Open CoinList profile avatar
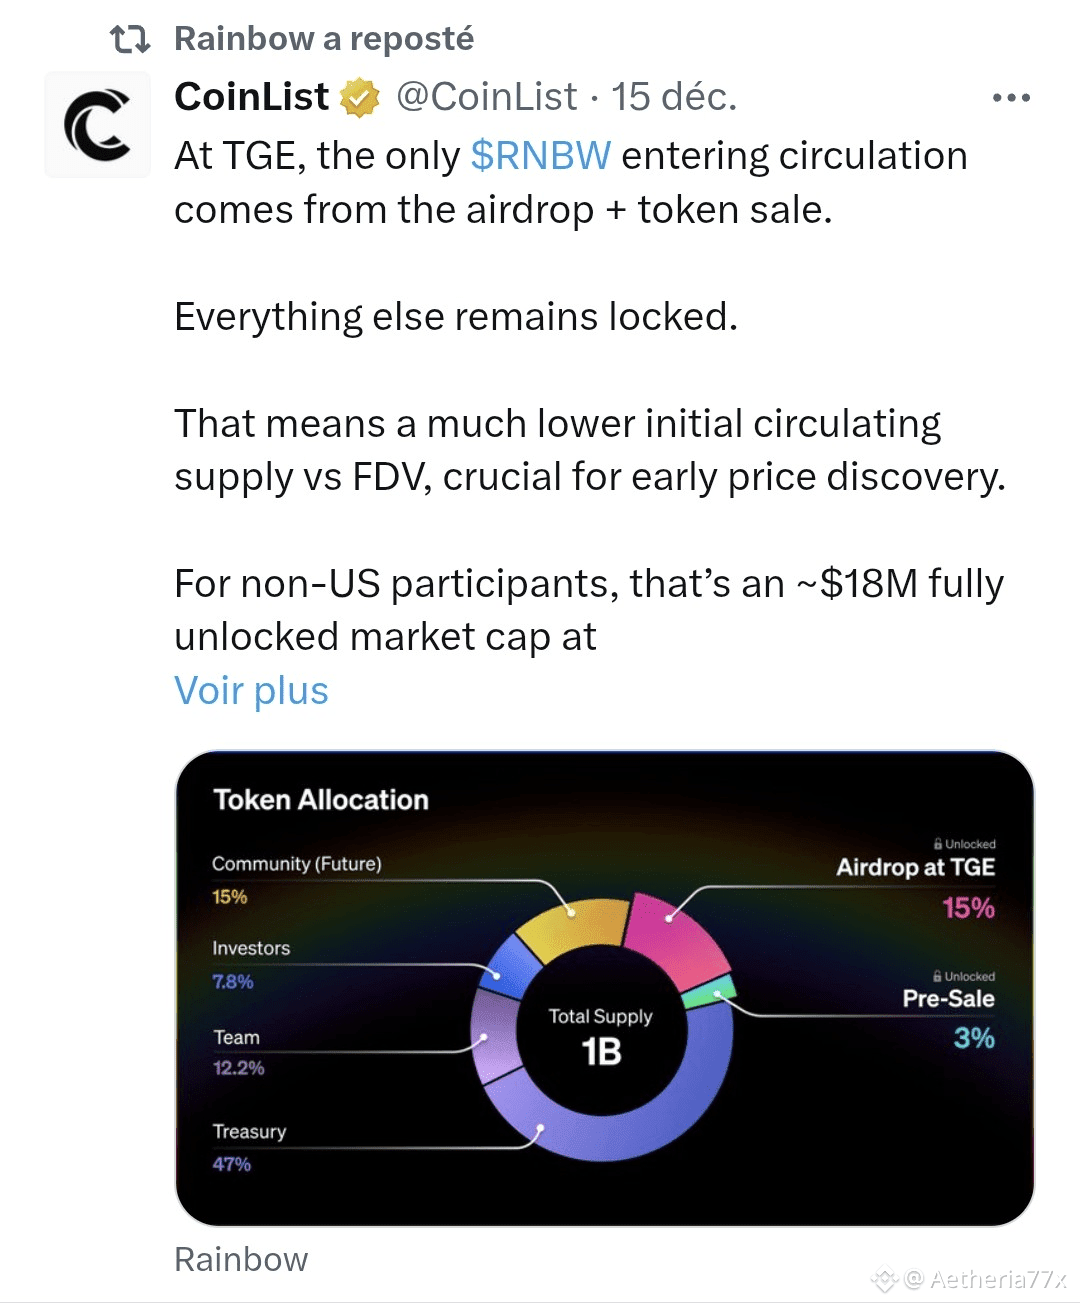Image resolution: width=1080 pixels, height=1304 pixels. [98, 125]
